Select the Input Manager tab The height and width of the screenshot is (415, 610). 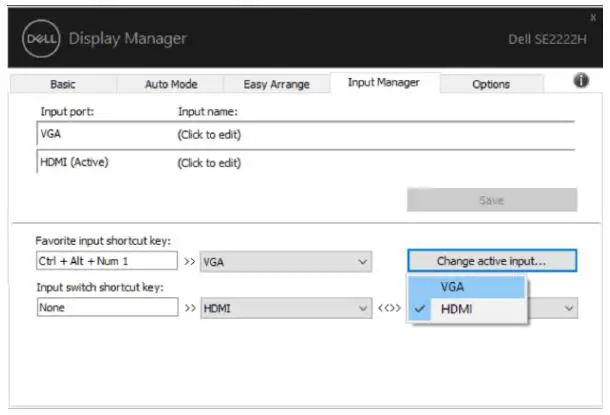click(384, 82)
